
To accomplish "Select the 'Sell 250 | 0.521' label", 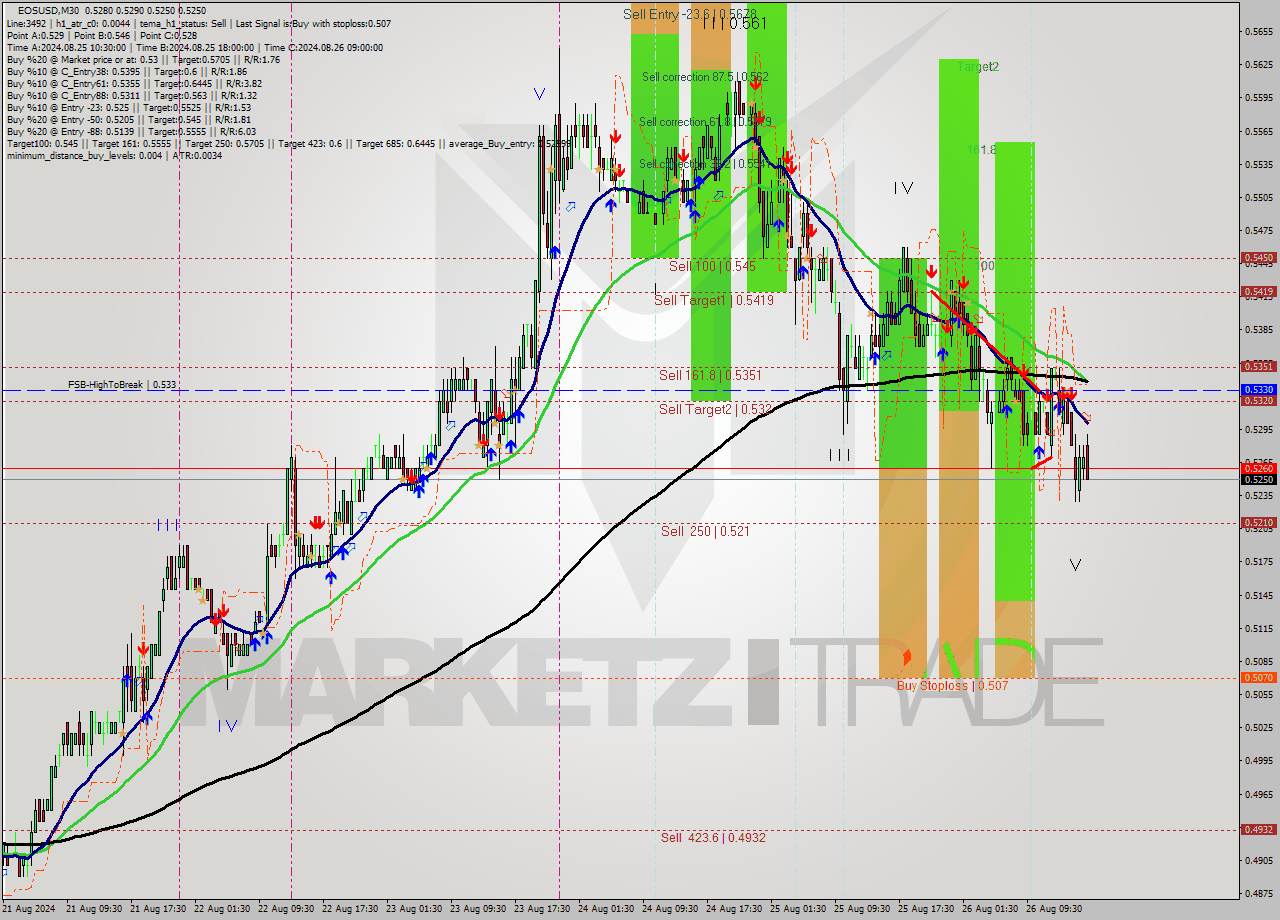I will point(705,531).
